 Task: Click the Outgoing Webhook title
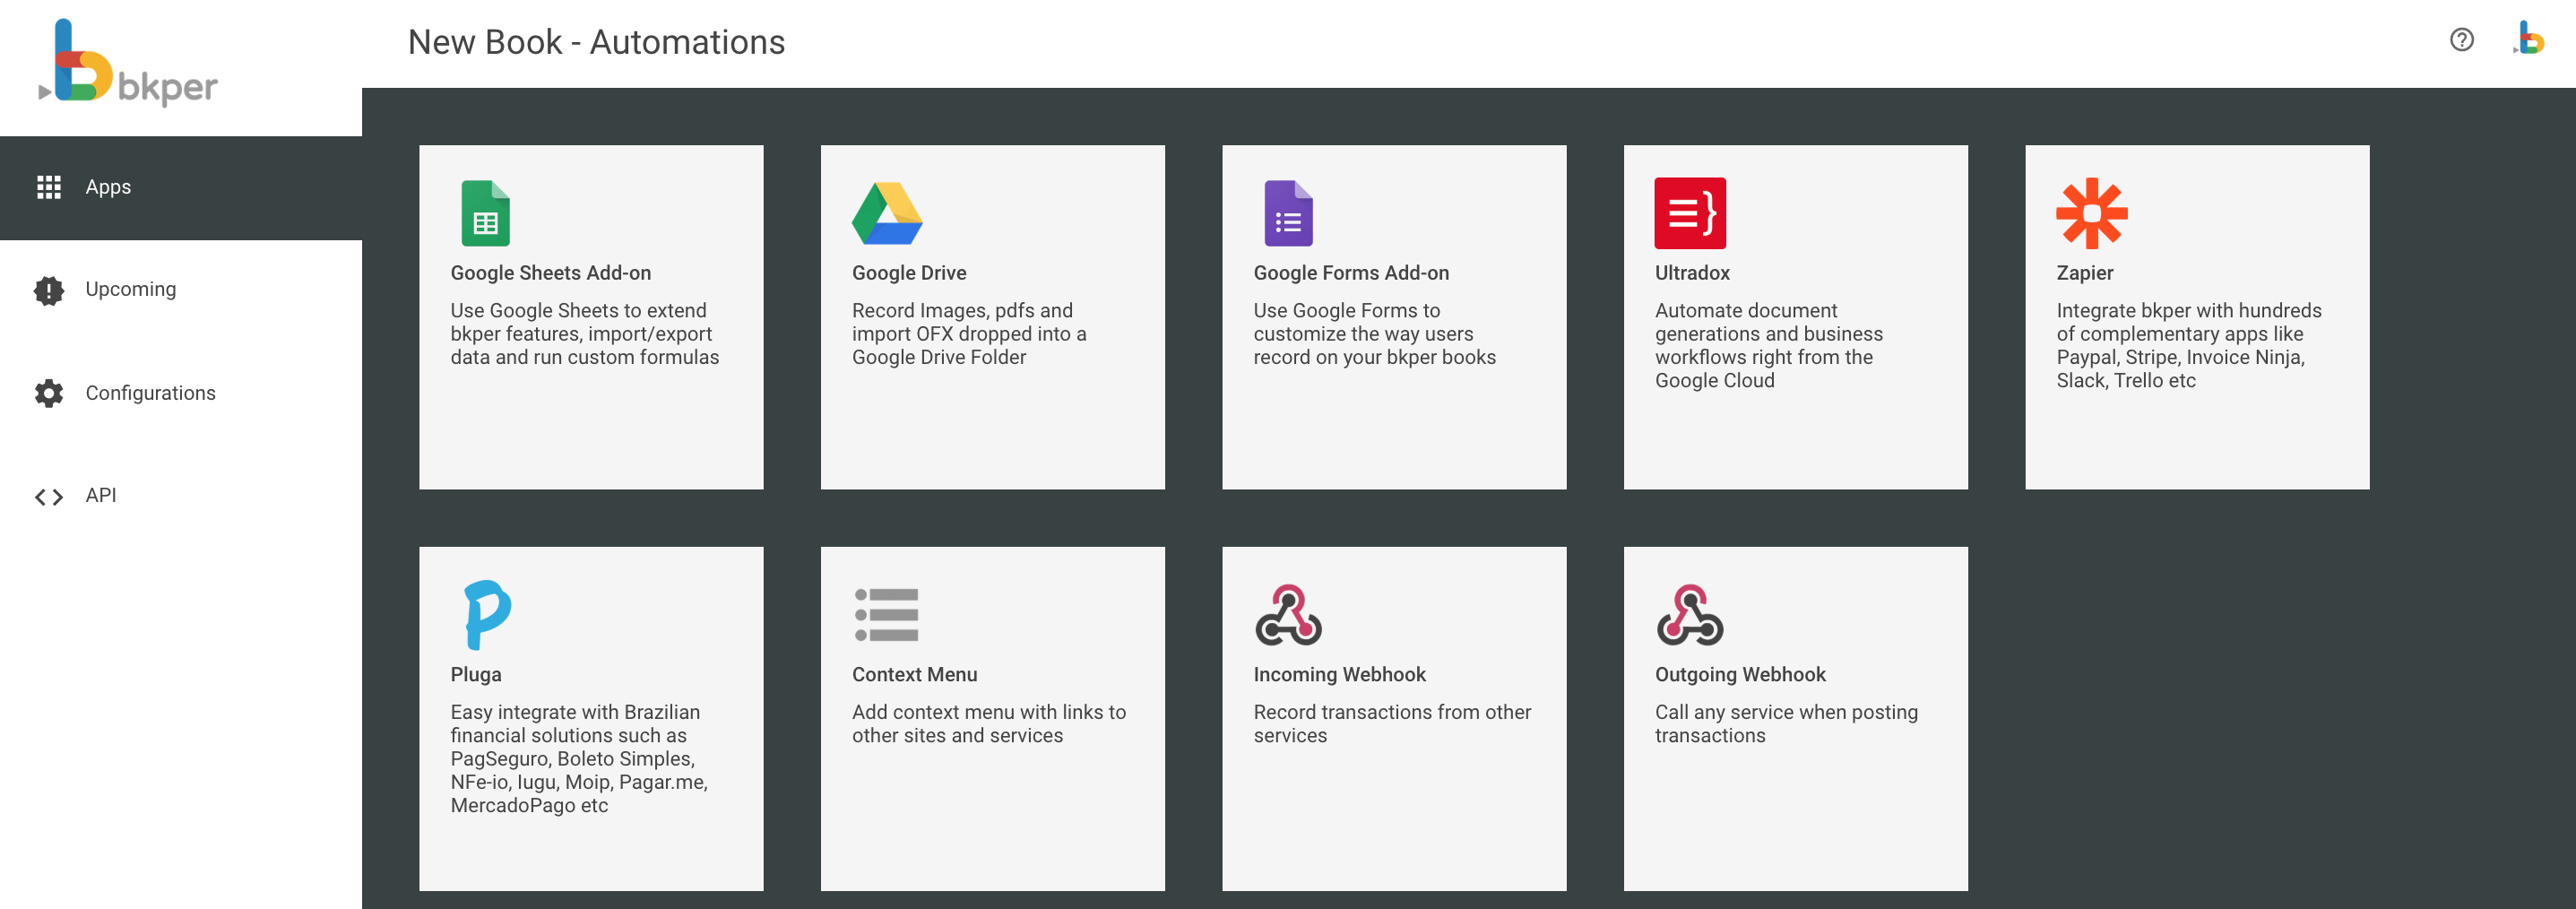pyautogui.click(x=1739, y=674)
